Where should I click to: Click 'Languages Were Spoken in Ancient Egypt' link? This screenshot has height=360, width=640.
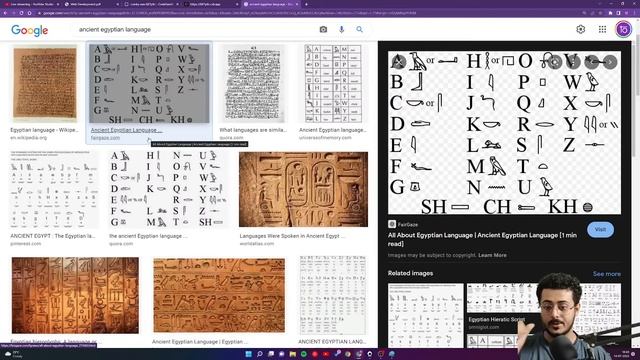(x=292, y=236)
